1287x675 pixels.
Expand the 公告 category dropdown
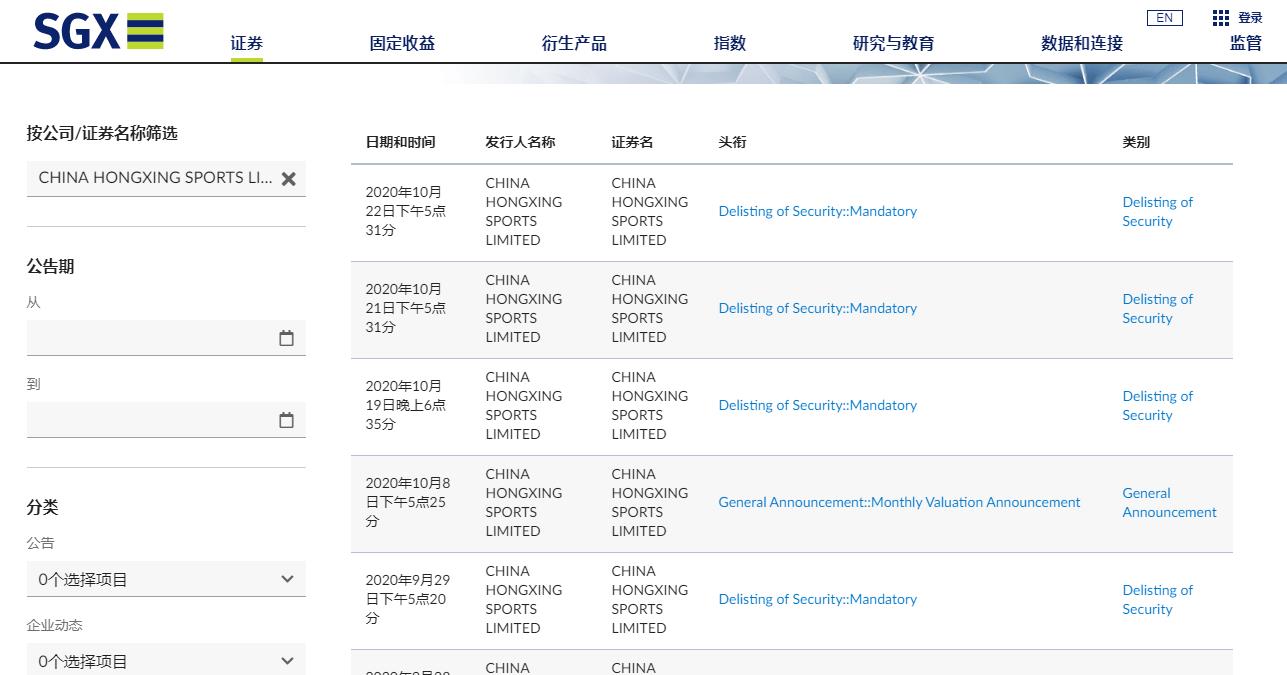coord(166,579)
